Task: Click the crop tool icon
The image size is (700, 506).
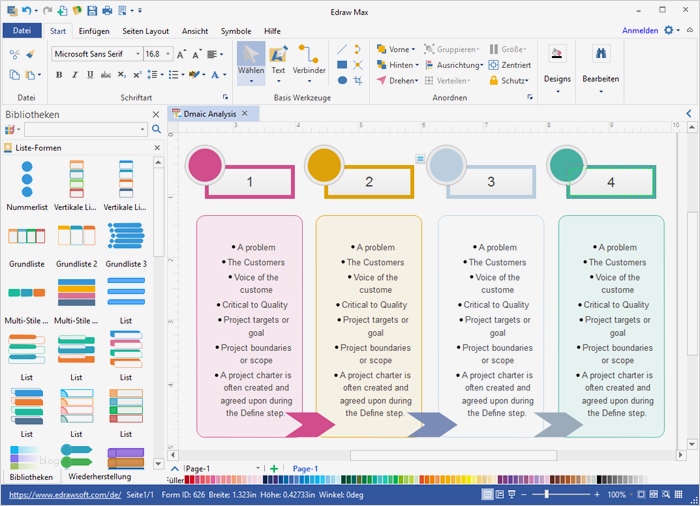Action: coord(358,80)
